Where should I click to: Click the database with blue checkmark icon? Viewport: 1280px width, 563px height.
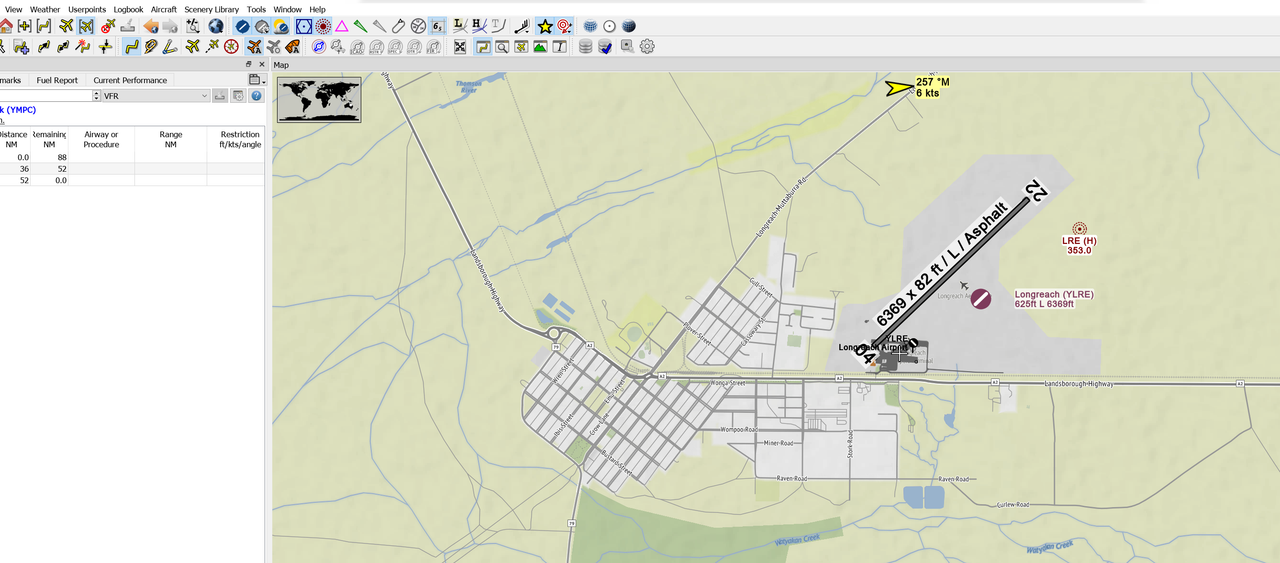tap(605, 47)
